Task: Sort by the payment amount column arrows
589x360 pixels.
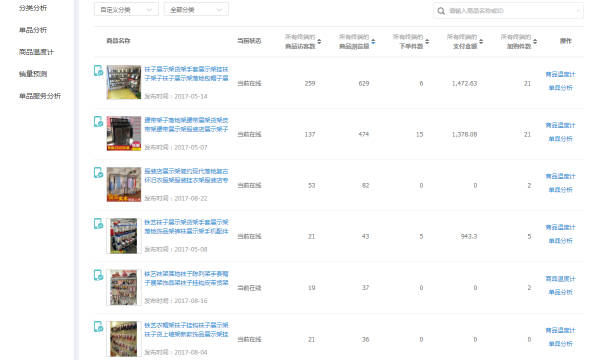Action: click(x=481, y=41)
